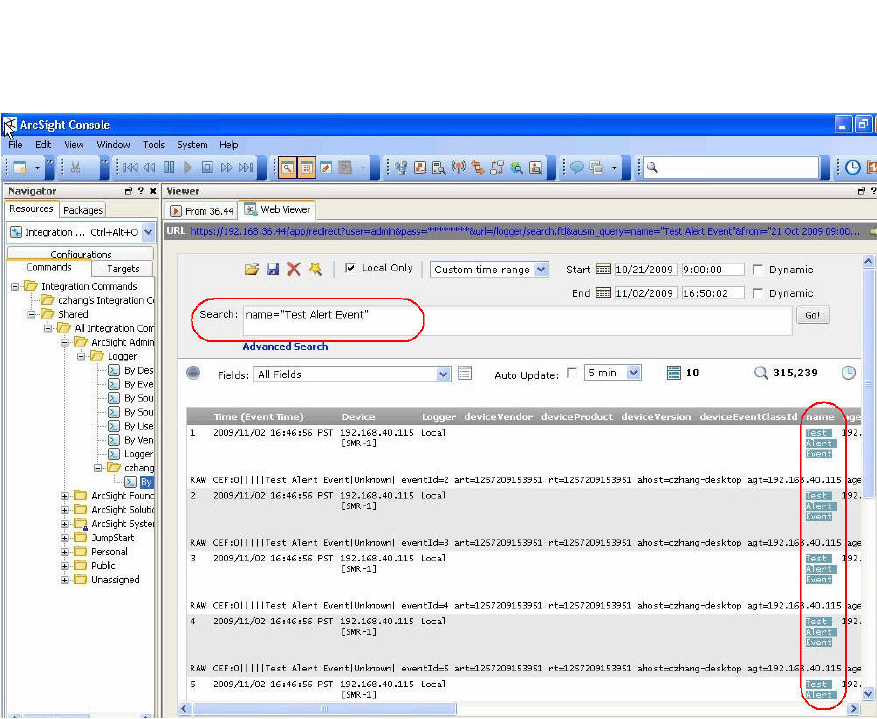Image resolution: width=877 pixels, height=719 pixels.
Task: Enable Dynamic checkbox for Start time
Action: coord(757,269)
